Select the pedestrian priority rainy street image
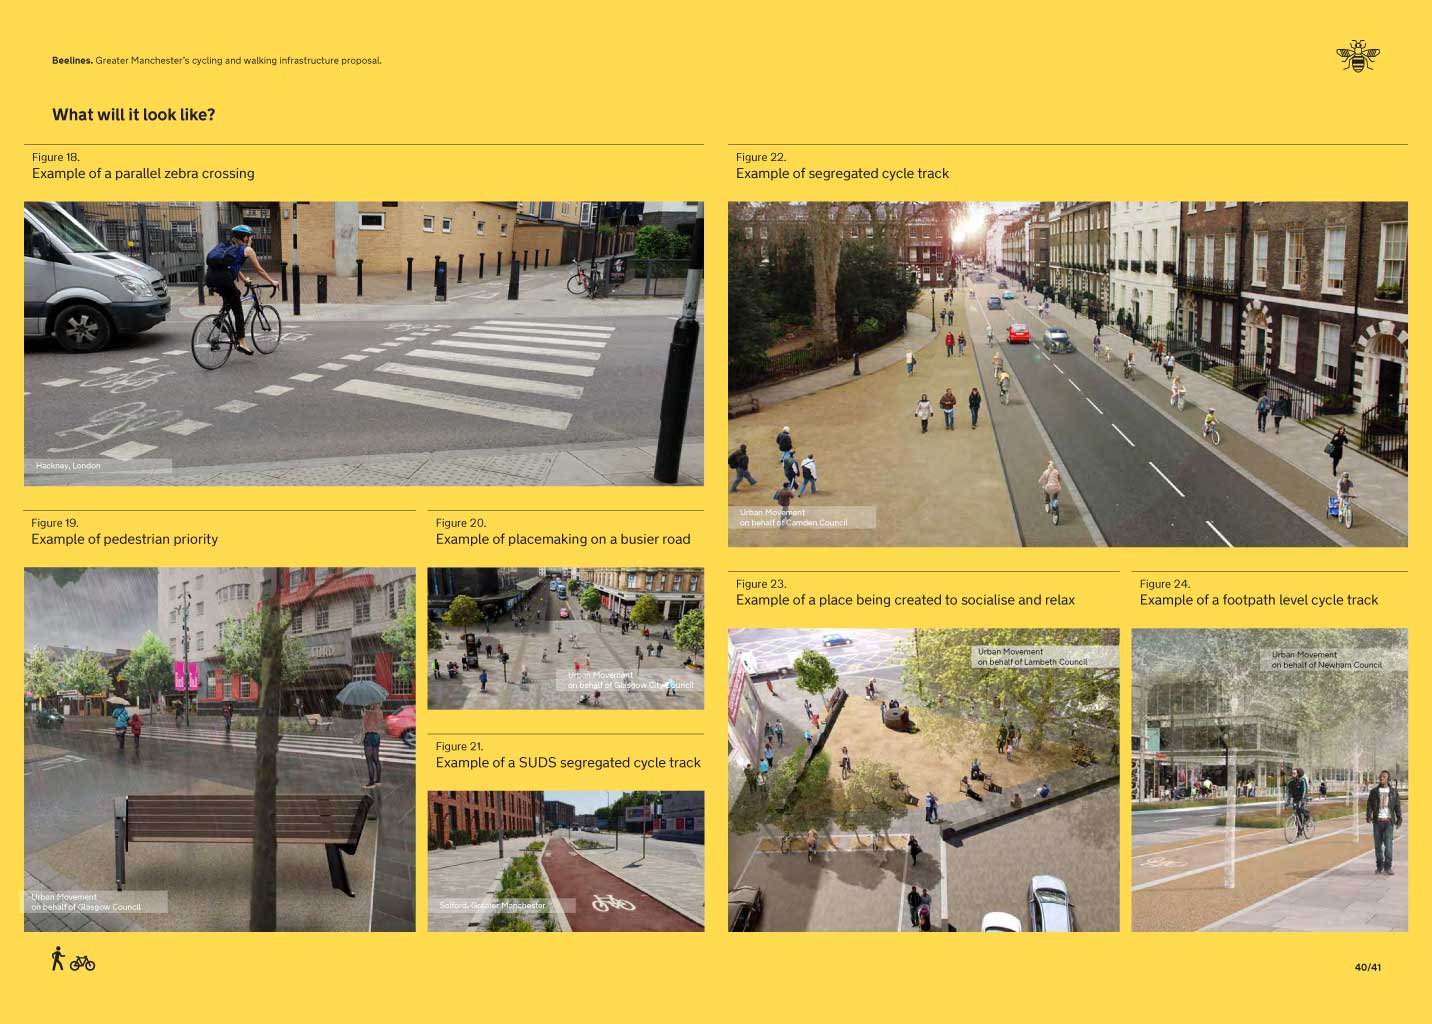 click(219, 749)
